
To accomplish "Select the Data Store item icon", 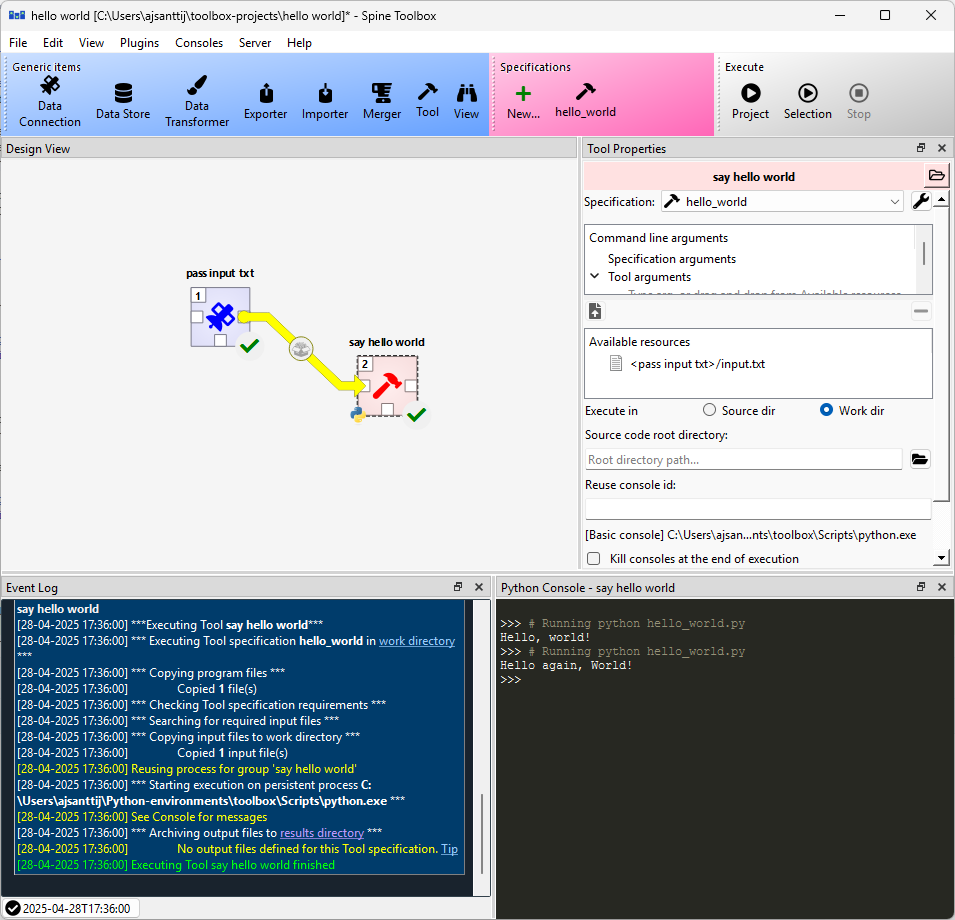I will tap(123, 93).
